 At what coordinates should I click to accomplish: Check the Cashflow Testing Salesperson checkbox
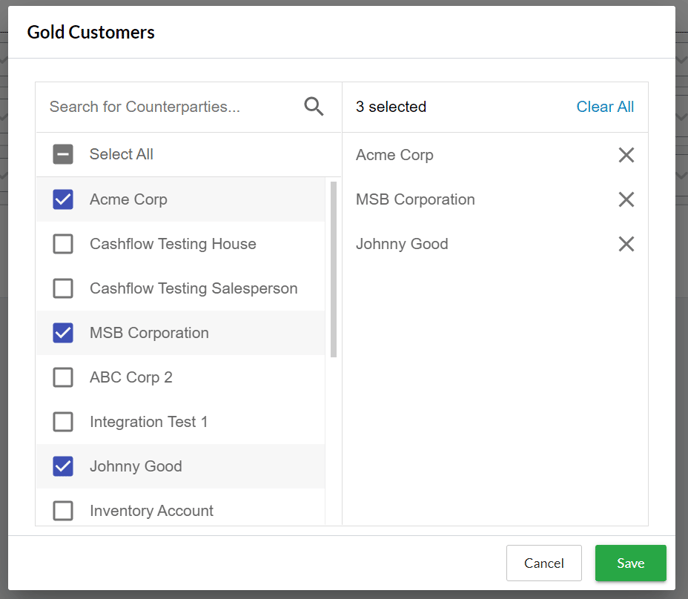(63, 289)
